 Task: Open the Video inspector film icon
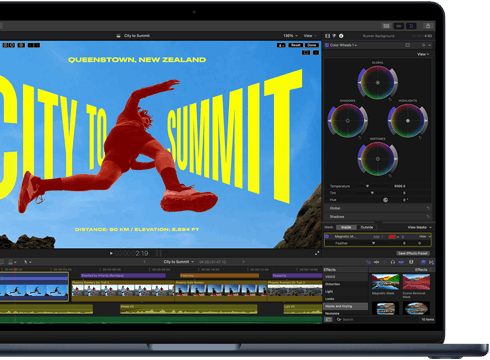[327, 36]
